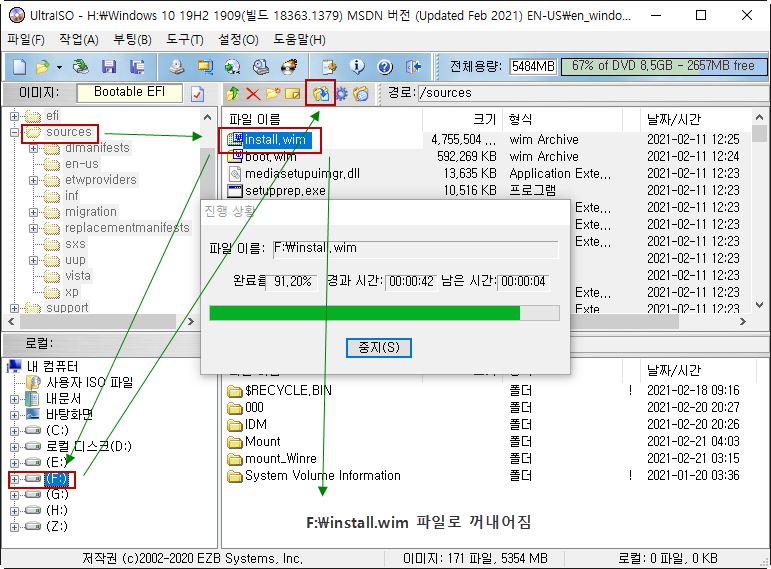This screenshot has width=771, height=569.
Task: Click the Open image folder icon
Action: point(42,66)
